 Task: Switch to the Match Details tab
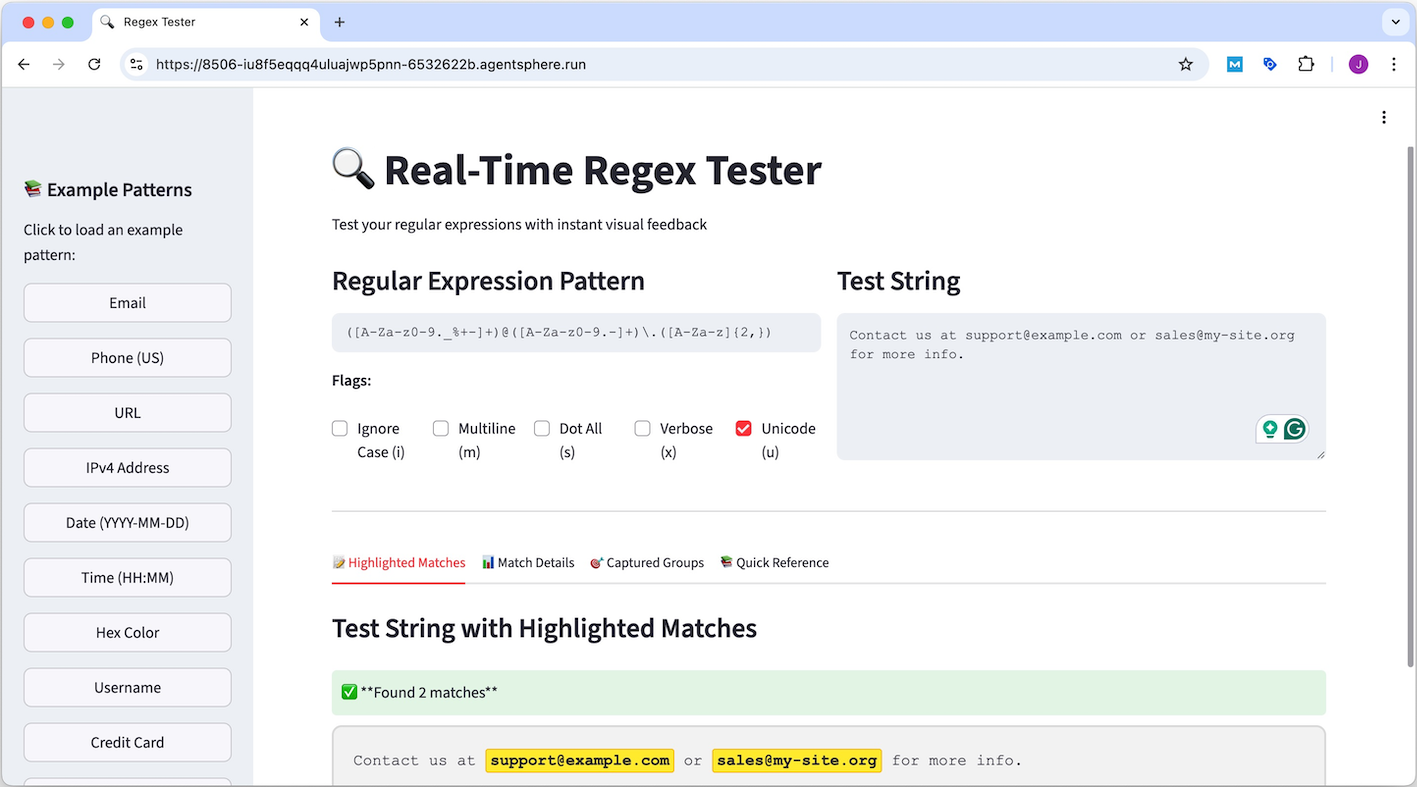pos(528,562)
